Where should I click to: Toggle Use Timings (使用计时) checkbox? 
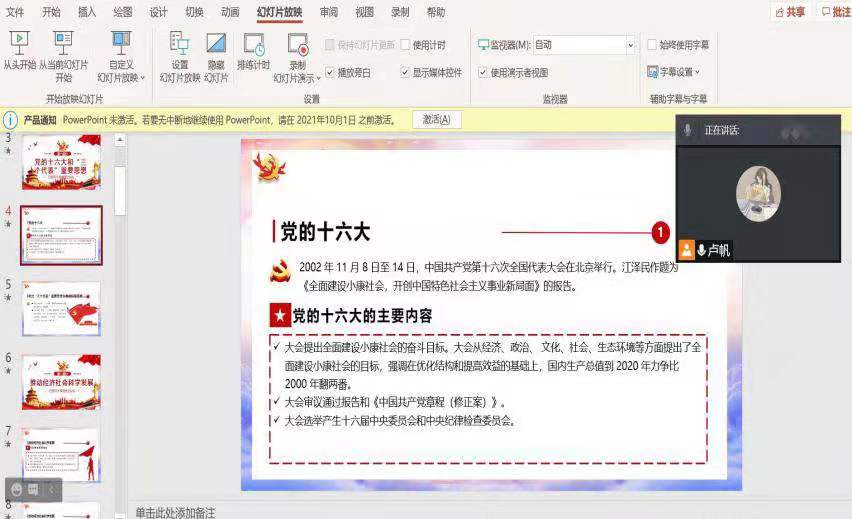[406, 45]
